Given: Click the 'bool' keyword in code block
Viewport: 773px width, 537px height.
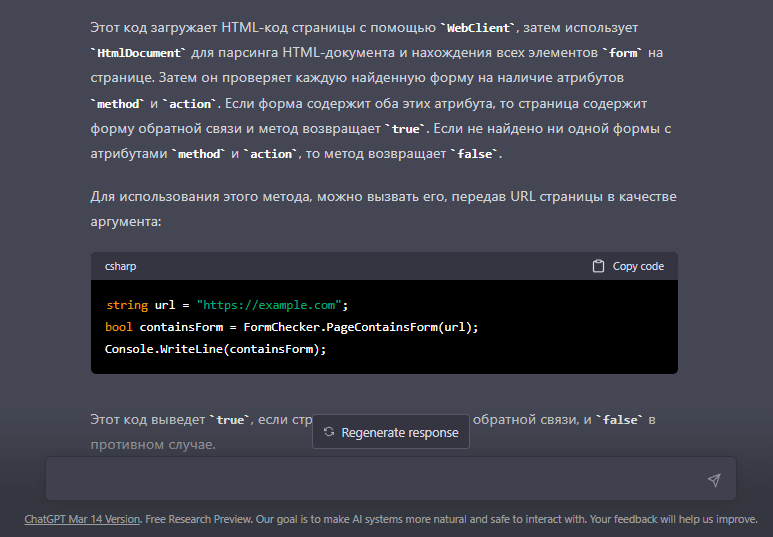Looking at the screenshot, I should click(x=118, y=327).
